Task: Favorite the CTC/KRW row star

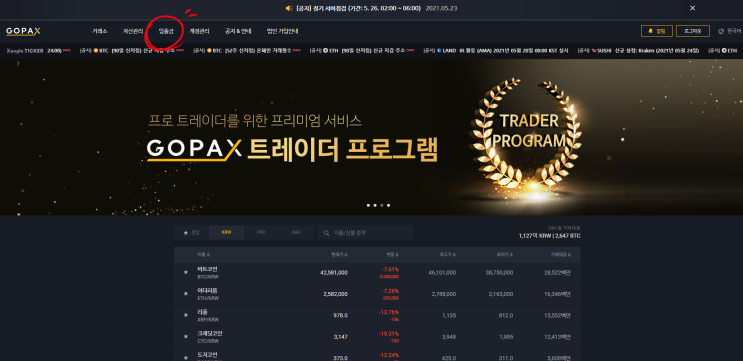Action: (x=186, y=336)
